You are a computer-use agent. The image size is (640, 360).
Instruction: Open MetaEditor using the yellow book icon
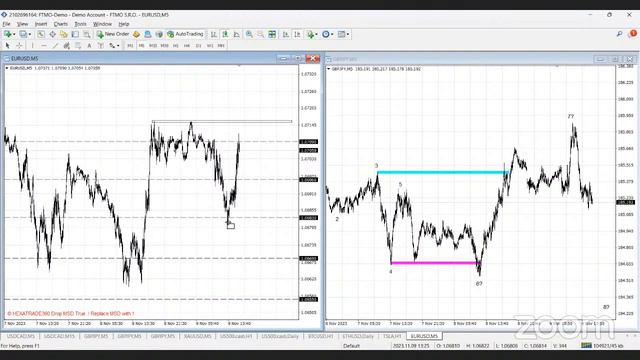pos(136,34)
